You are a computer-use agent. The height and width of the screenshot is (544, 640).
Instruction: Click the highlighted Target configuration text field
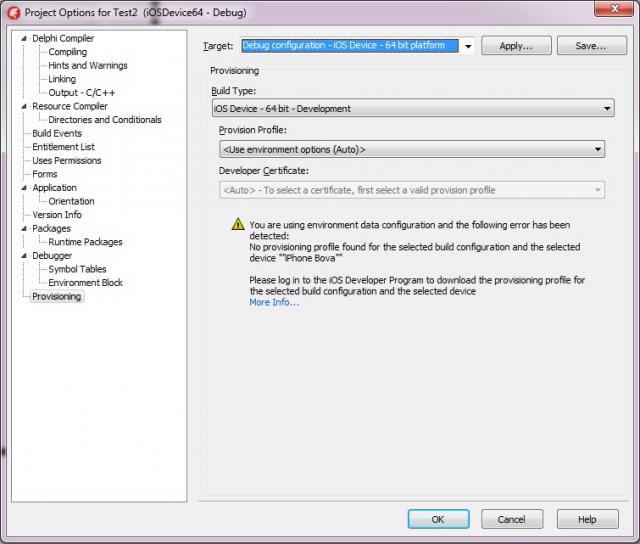pyautogui.click(x=350, y=45)
